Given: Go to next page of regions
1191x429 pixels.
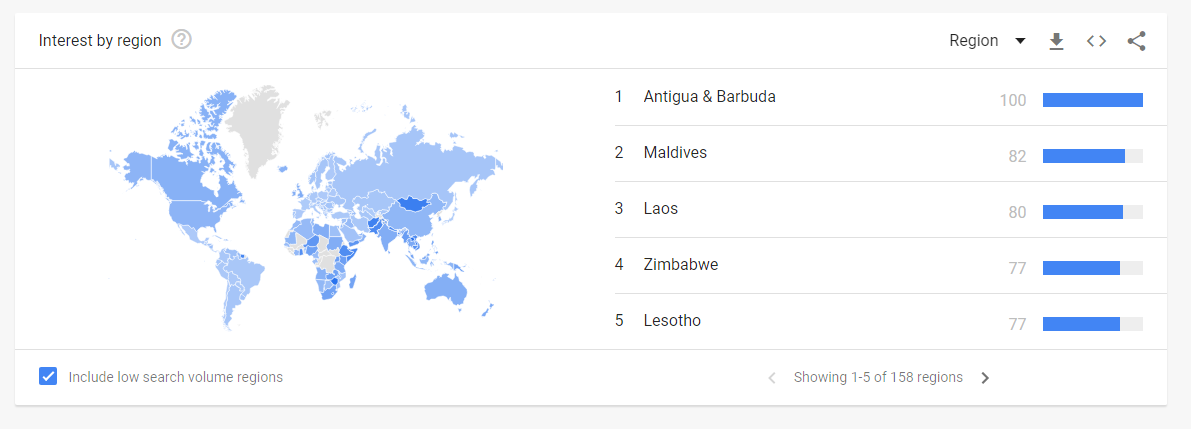Looking at the screenshot, I should [985, 377].
